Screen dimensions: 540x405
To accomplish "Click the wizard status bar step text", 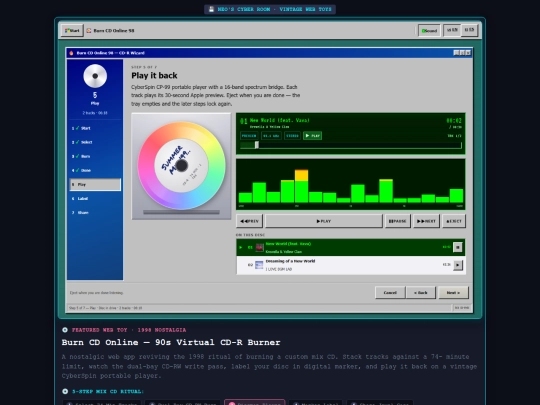I will (105, 308).
